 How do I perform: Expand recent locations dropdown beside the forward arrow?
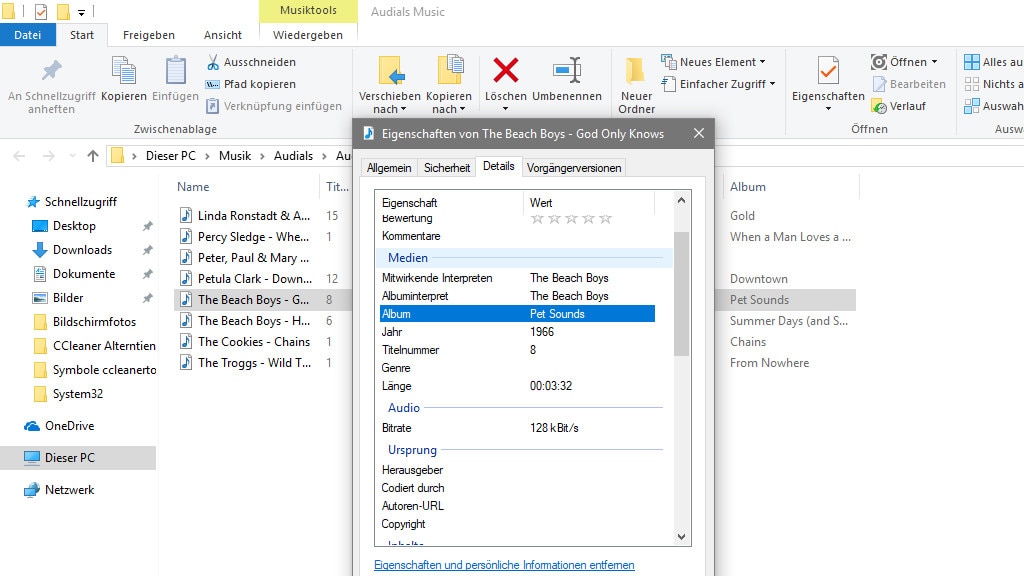click(72, 156)
